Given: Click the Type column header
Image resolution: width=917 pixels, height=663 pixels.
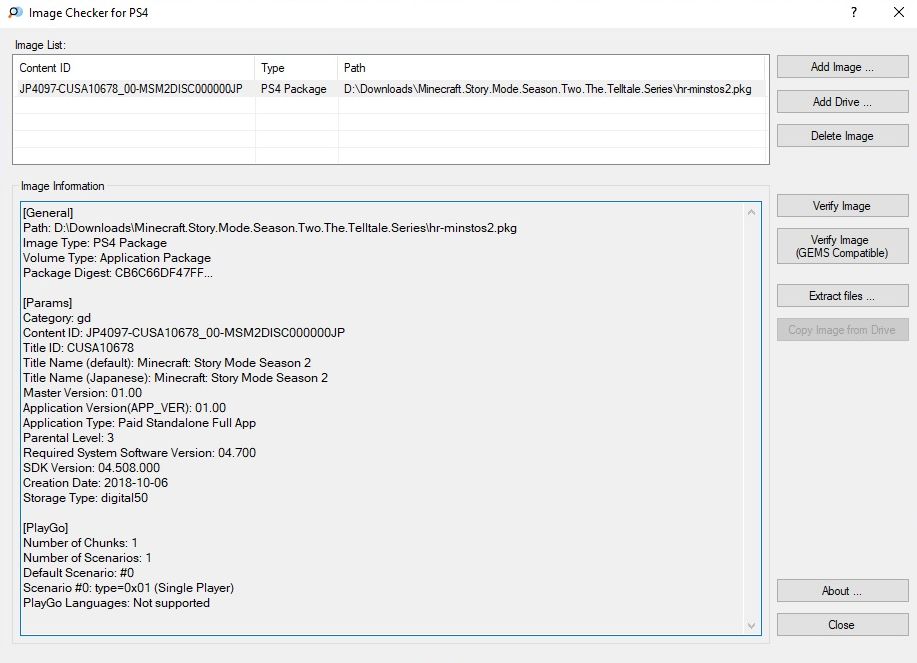Looking at the screenshot, I should tap(297, 68).
